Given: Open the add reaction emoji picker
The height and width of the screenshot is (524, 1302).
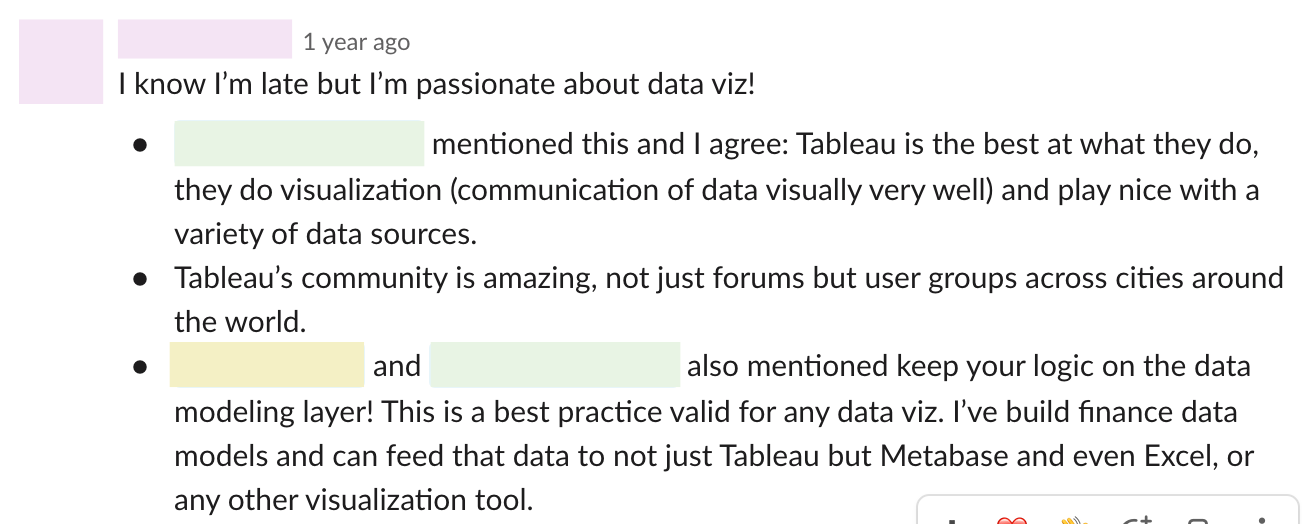Looking at the screenshot, I should click(1135, 519).
